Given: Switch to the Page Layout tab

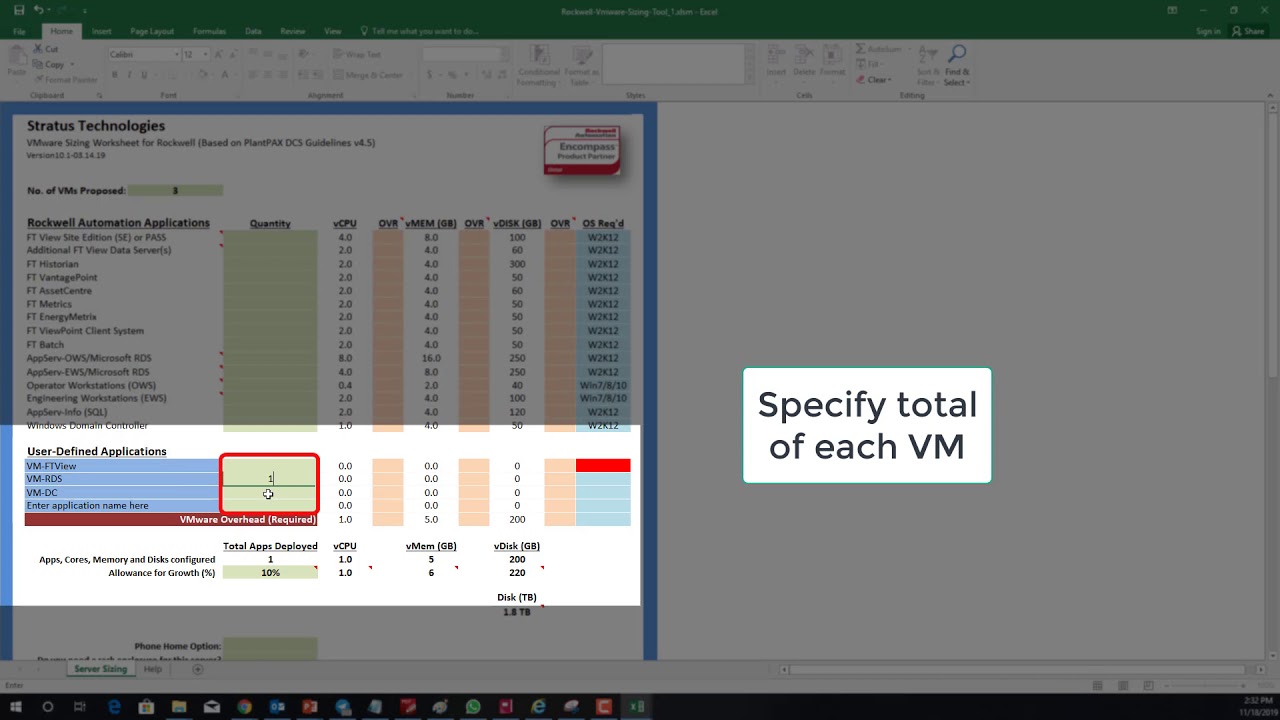Looking at the screenshot, I should pyautogui.click(x=152, y=31).
